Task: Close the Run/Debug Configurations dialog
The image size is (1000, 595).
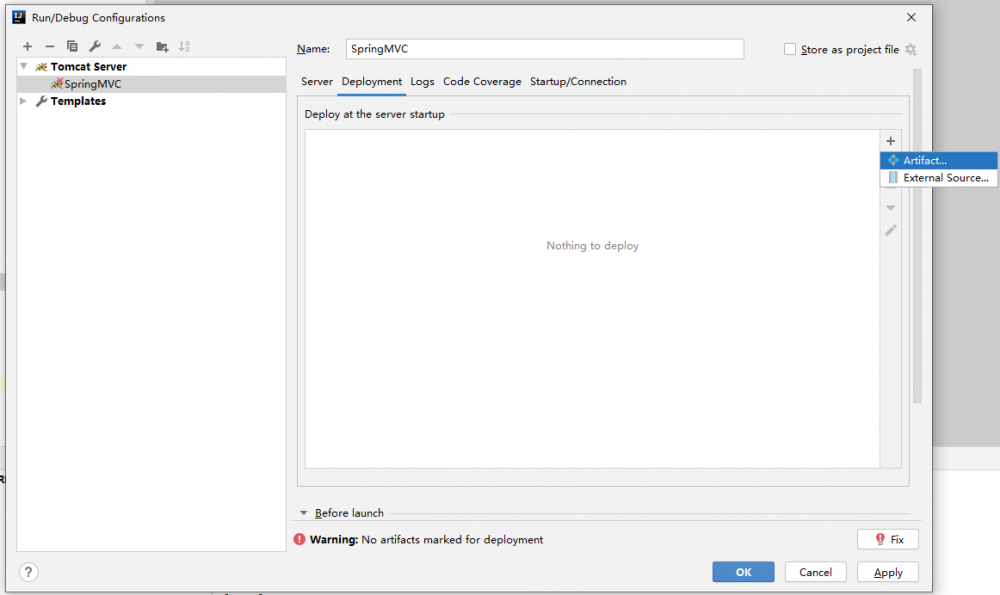Action: click(x=911, y=17)
